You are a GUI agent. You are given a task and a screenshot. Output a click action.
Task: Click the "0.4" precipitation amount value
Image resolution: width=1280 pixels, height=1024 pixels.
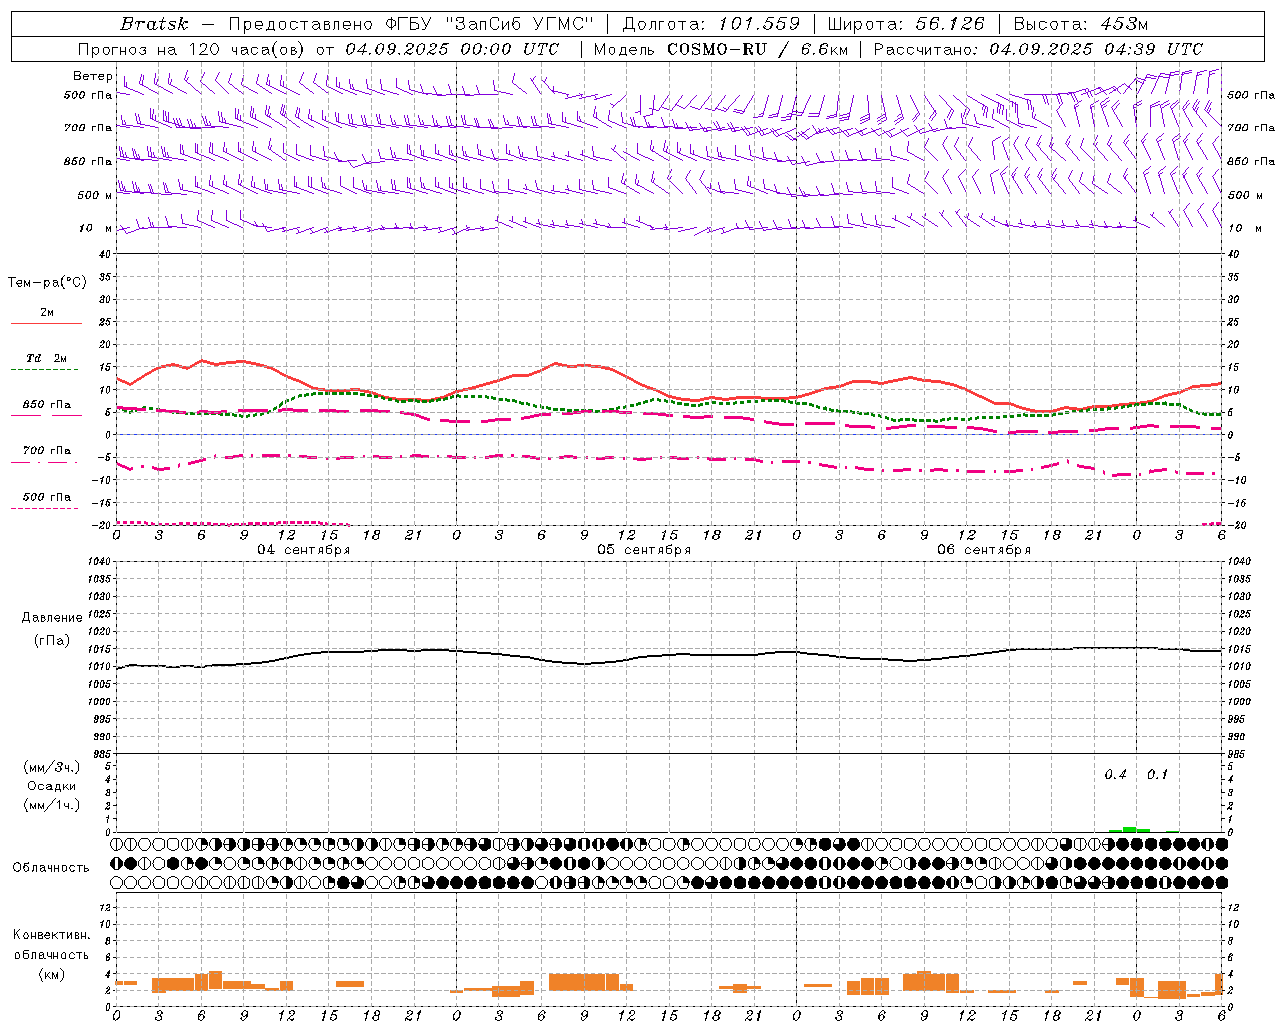[x=1115, y=774]
